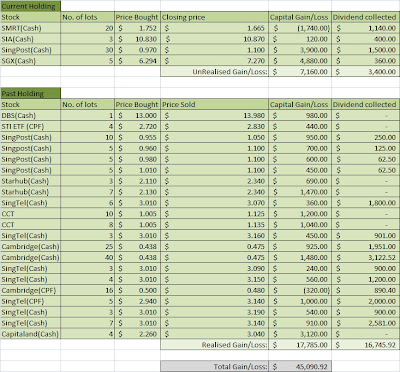Viewport: 400px width, 372px height.
Task: Select the Capitaland(Cash) stock cell
Action: [x=31, y=334]
